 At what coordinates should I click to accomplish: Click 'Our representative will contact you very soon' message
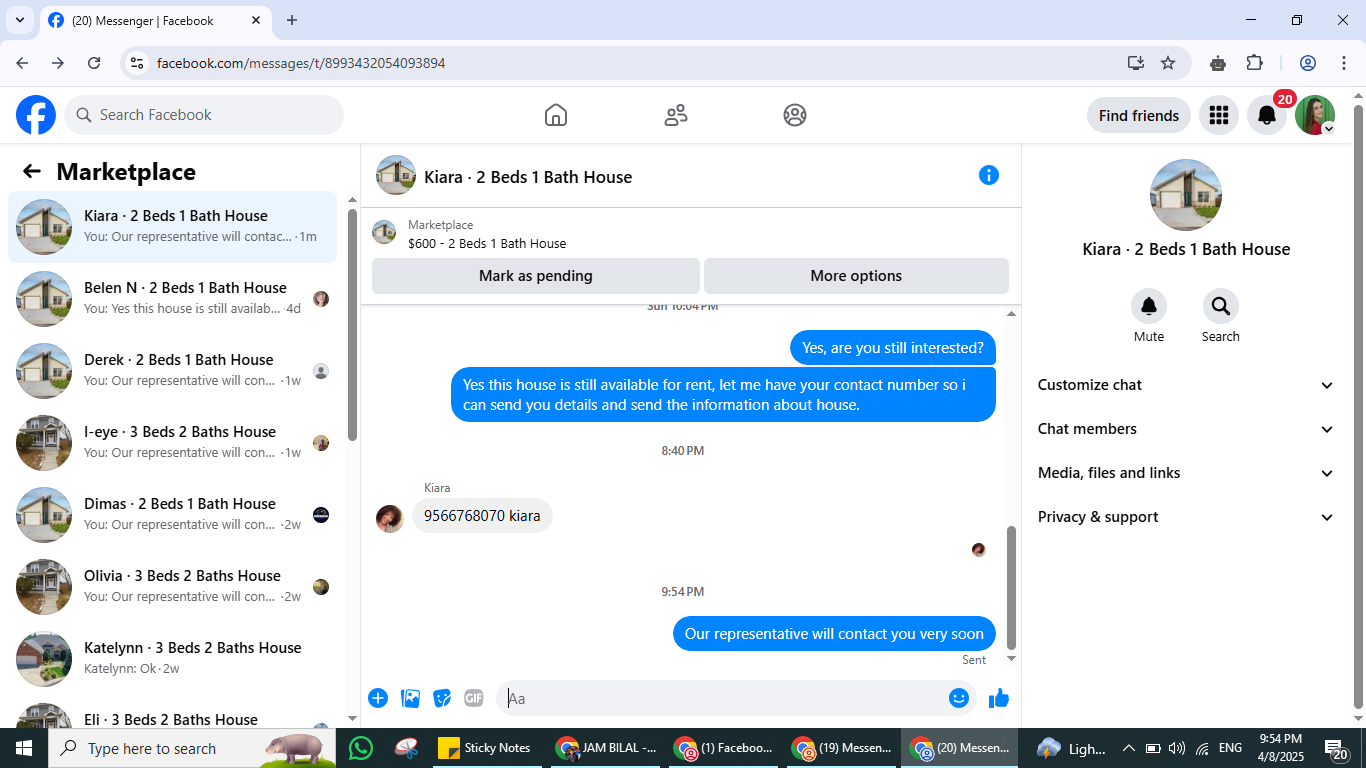pyautogui.click(x=834, y=634)
